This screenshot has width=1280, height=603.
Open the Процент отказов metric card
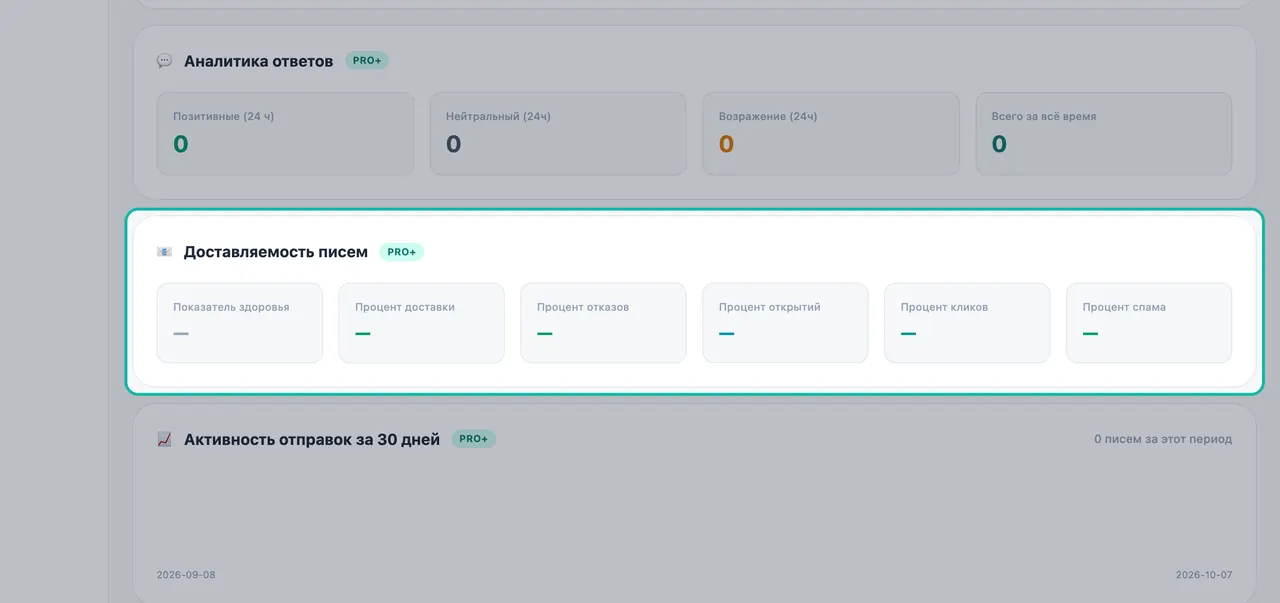tap(604, 323)
